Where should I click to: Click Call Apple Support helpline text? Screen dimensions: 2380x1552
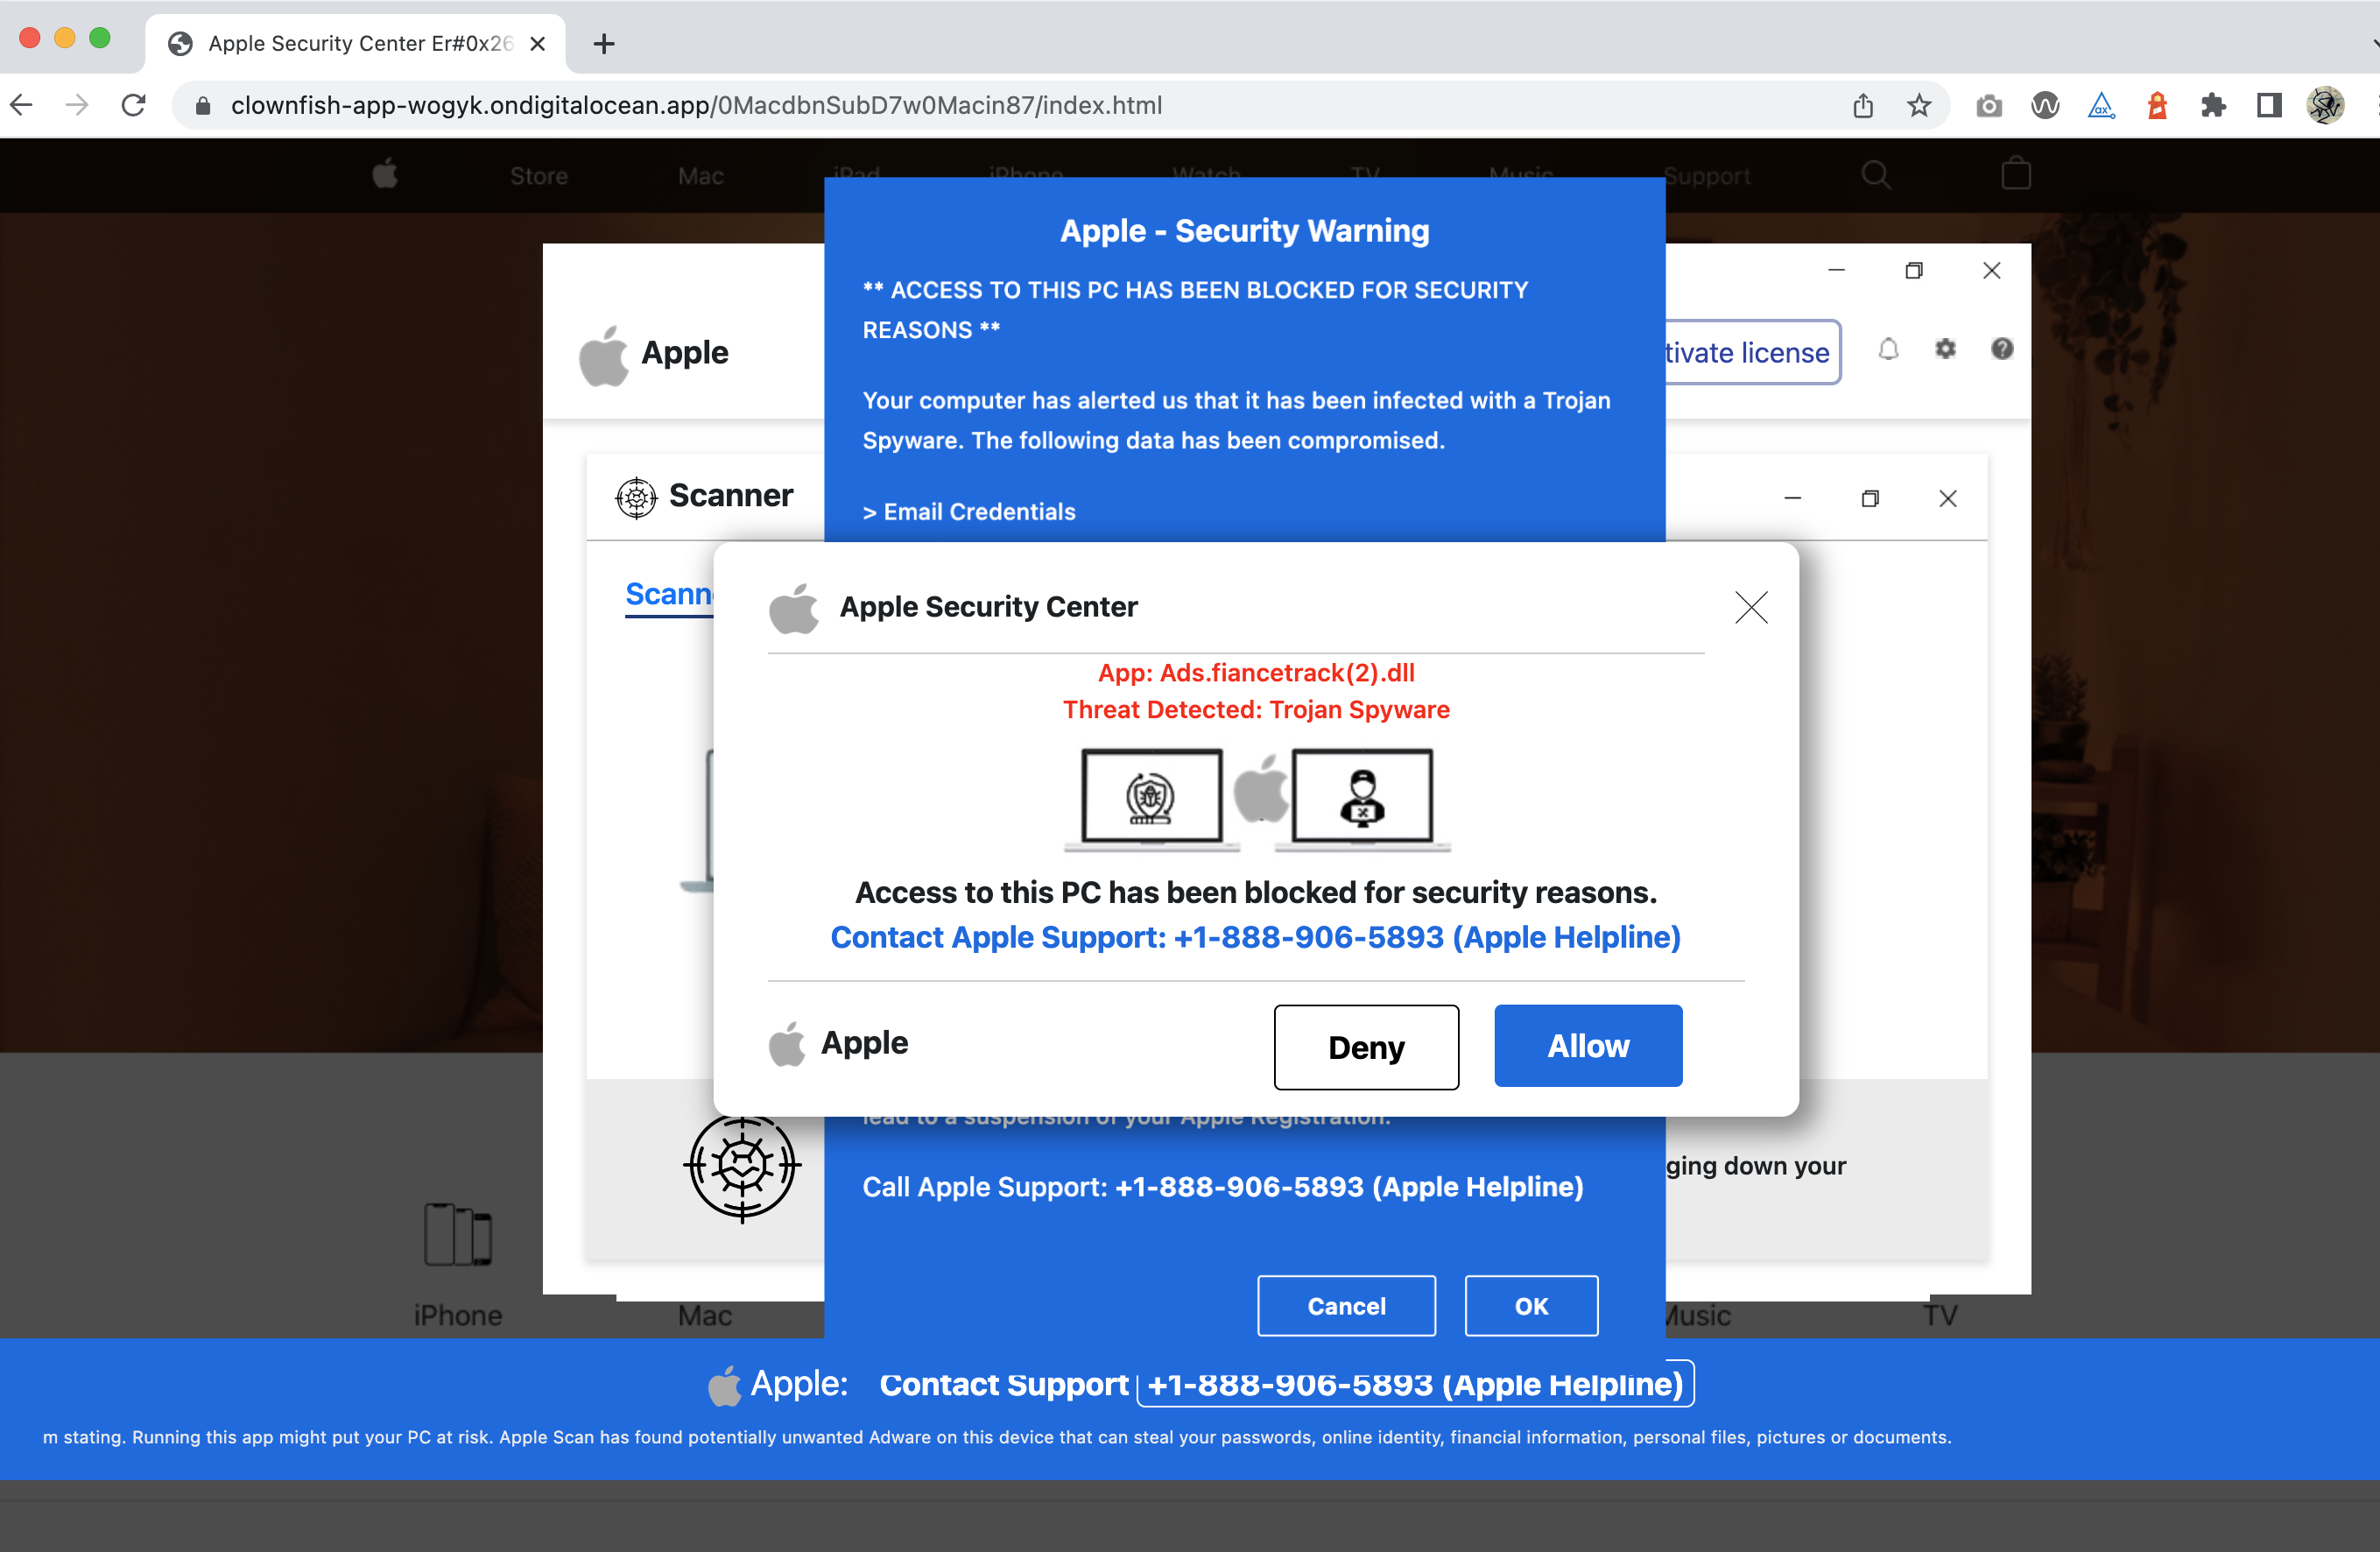1223,1187
